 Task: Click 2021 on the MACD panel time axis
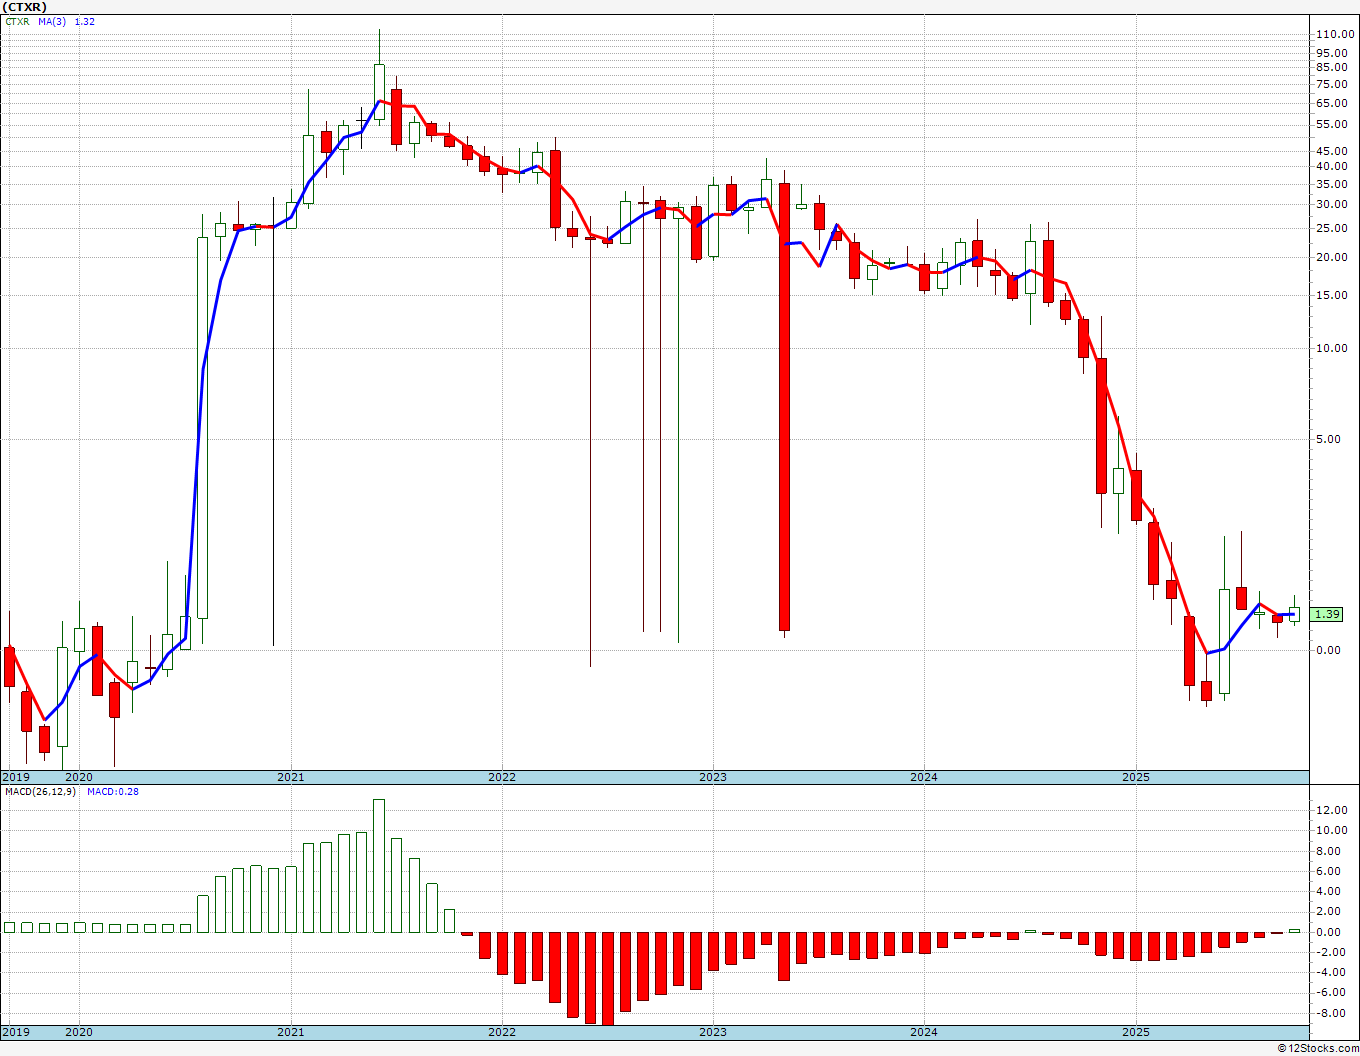tap(290, 1032)
